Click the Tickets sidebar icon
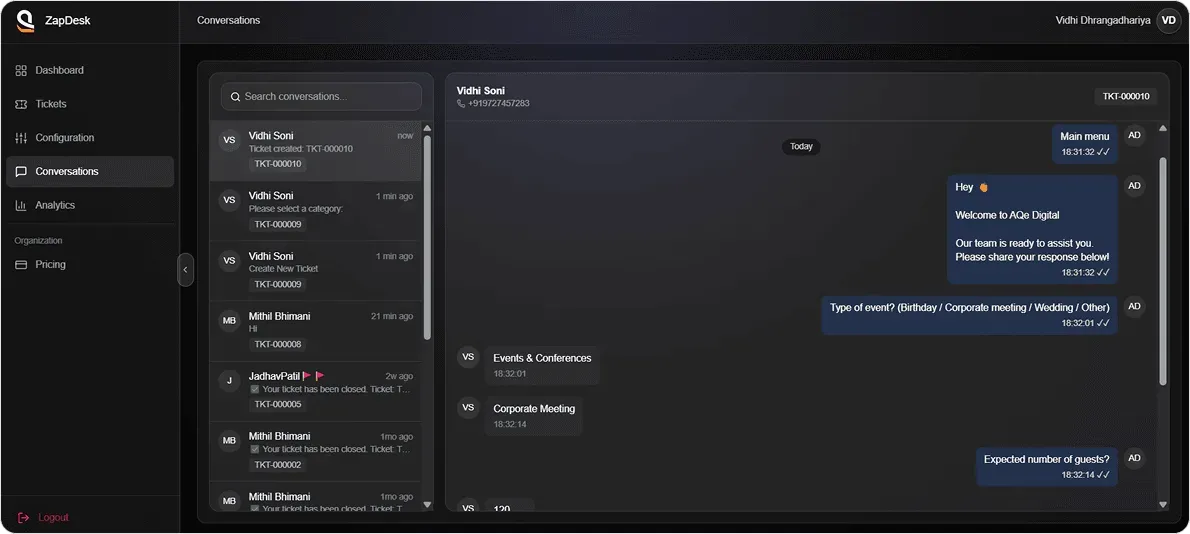1190x534 pixels. [x=21, y=104]
